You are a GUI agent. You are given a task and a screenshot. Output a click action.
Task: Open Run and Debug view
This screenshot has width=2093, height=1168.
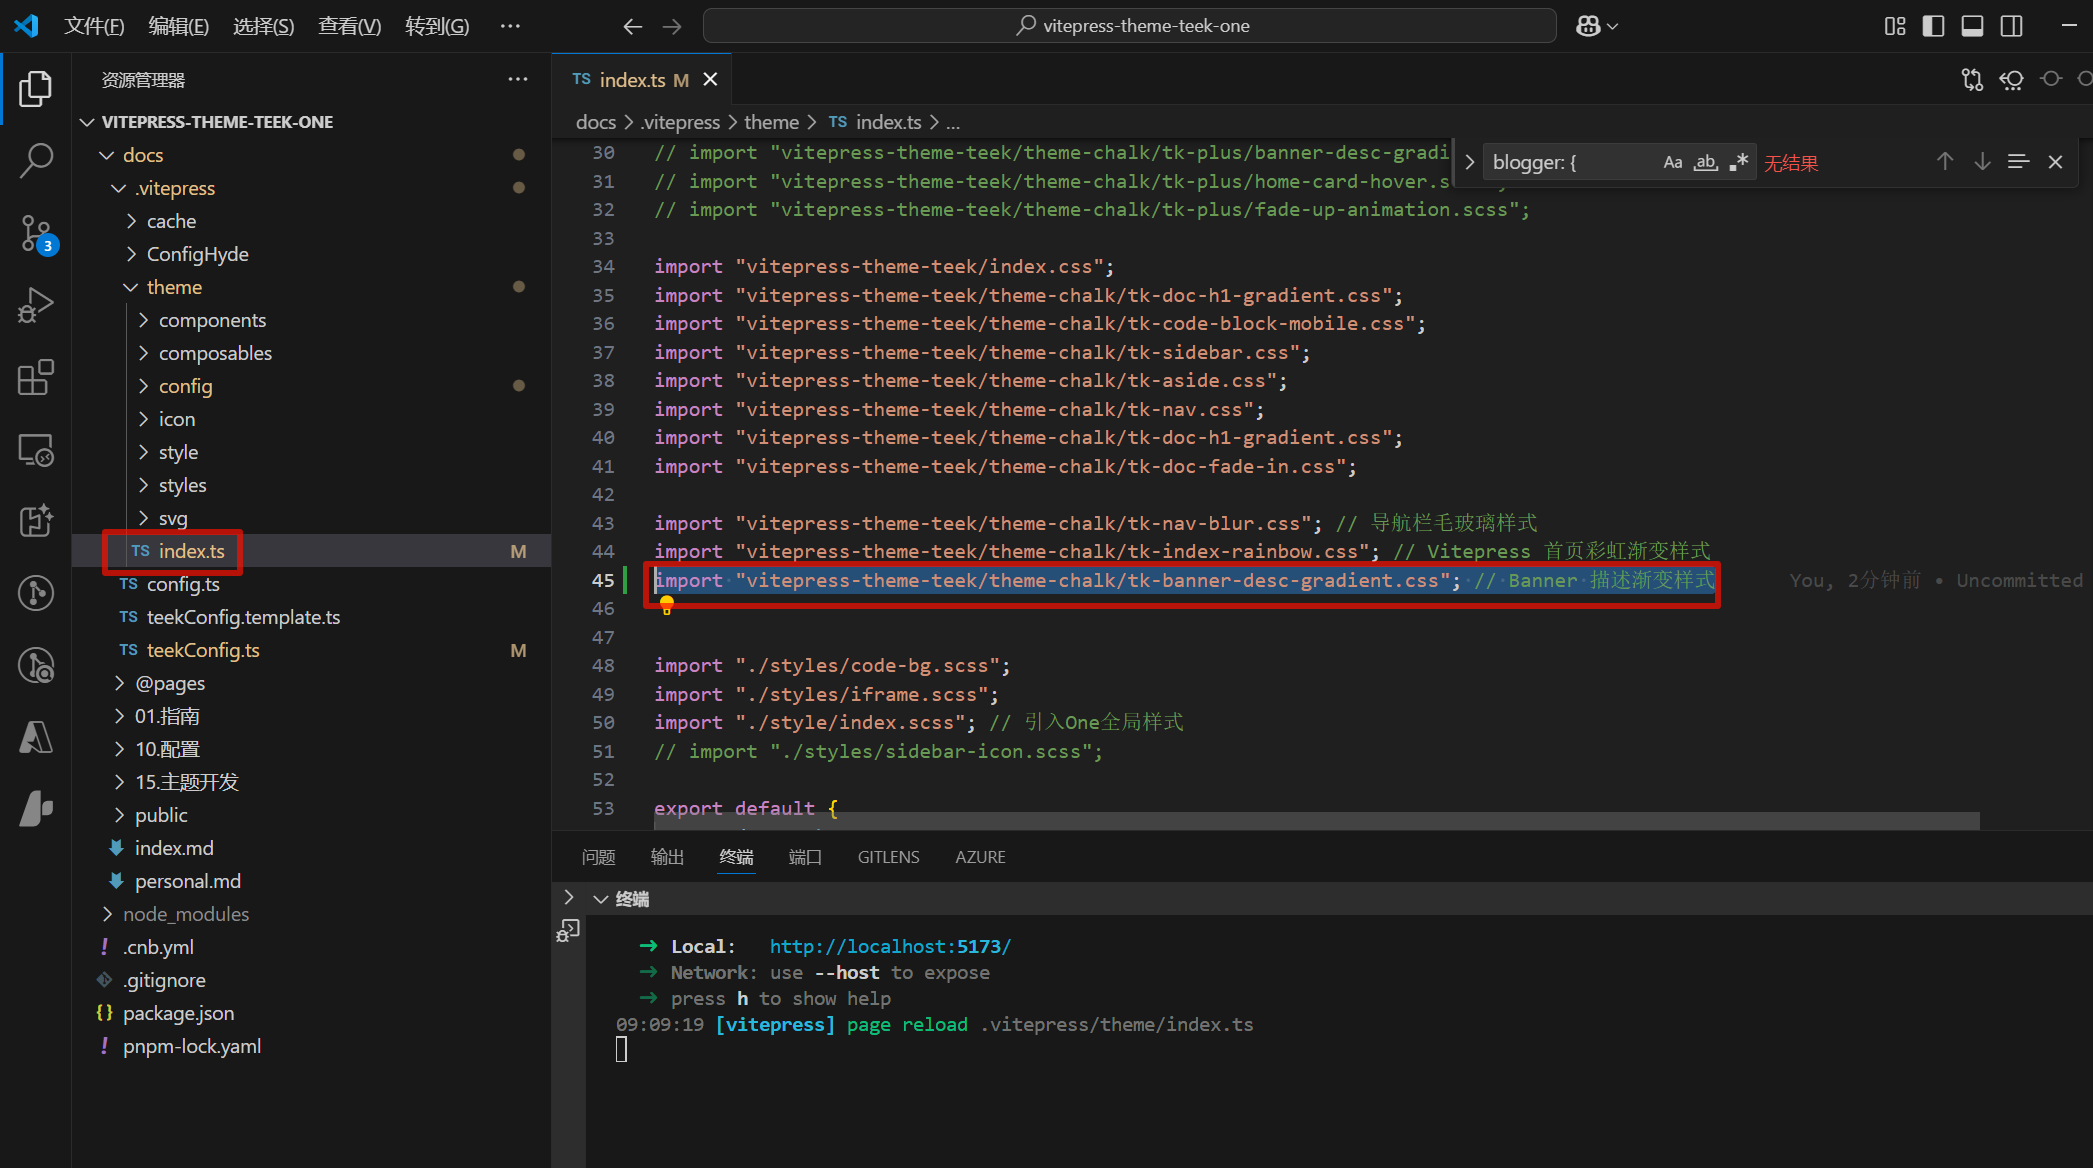click(36, 305)
